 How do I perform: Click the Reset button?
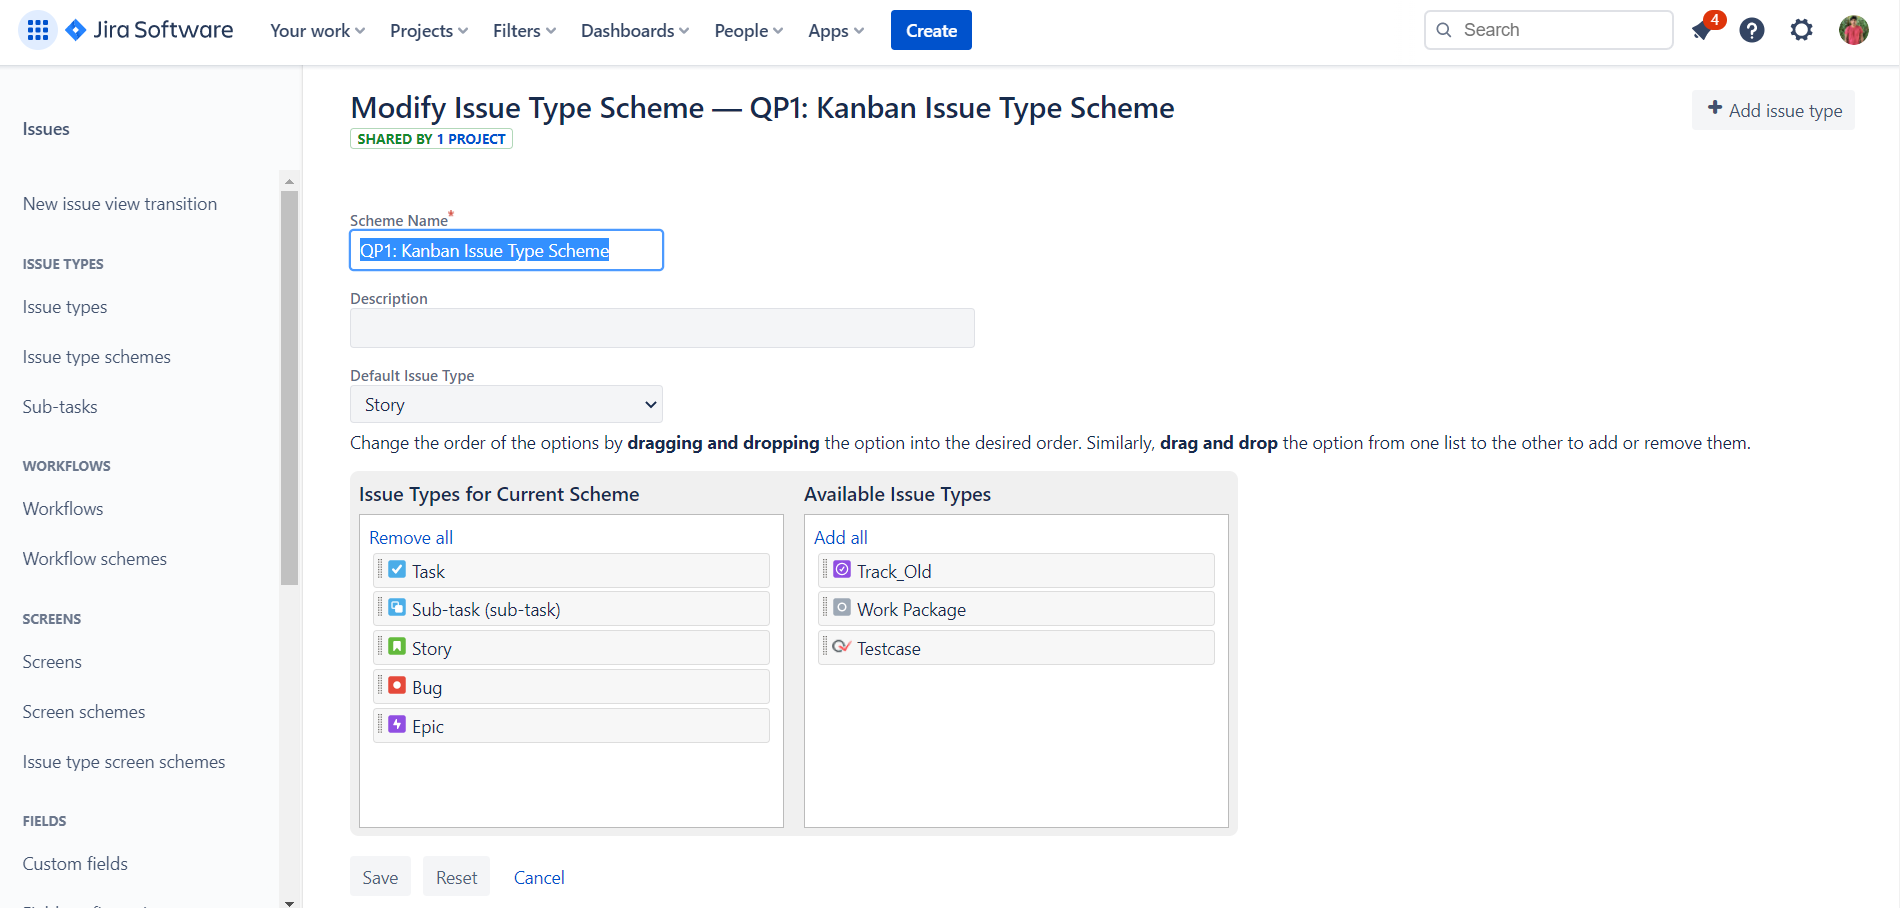coord(456,876)
